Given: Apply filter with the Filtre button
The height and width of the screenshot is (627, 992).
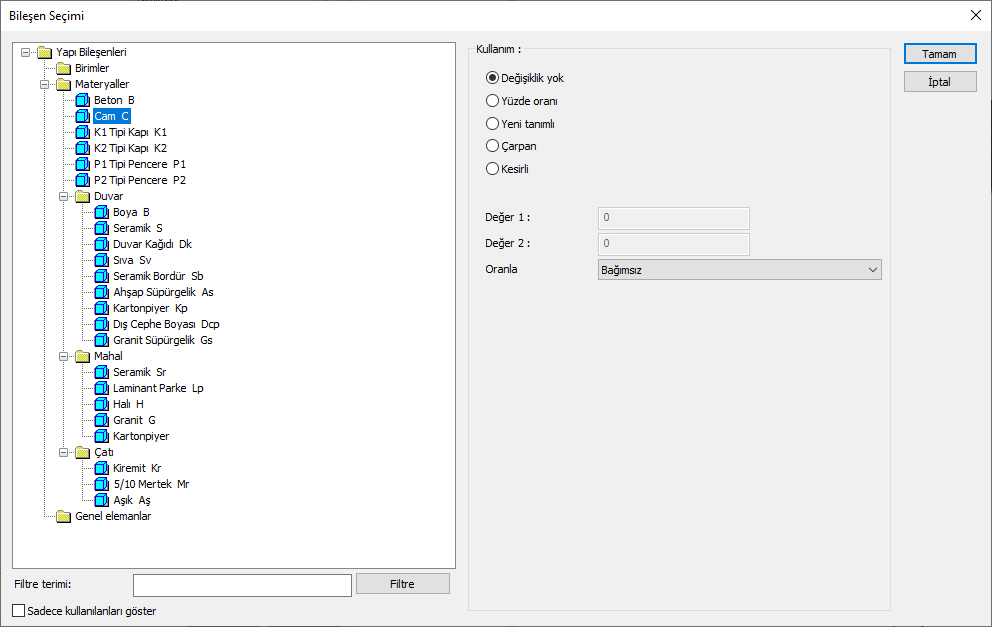Looking at the screenshot, I should (x=402, y=584).
